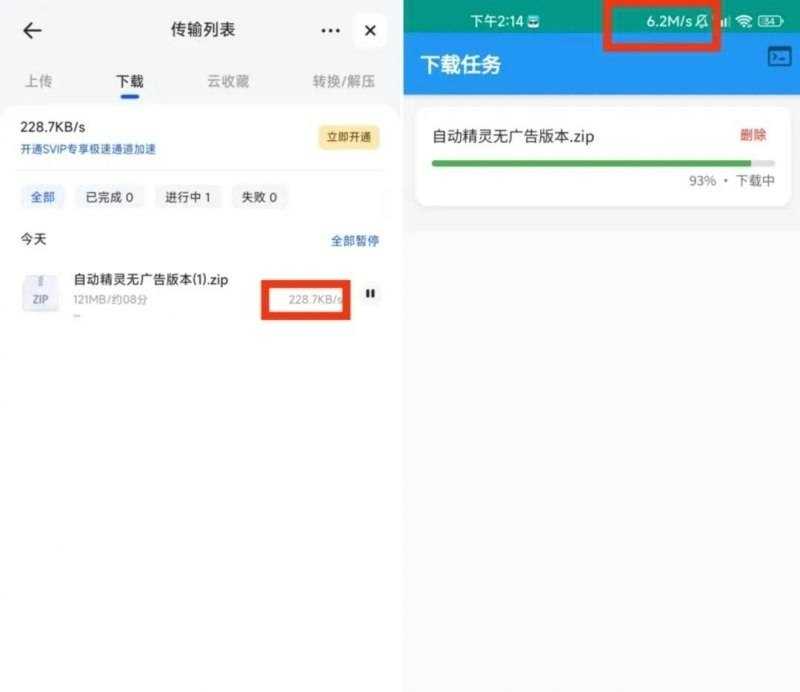Filter by 全部 chip
The image size is (800, 692).
42,197
